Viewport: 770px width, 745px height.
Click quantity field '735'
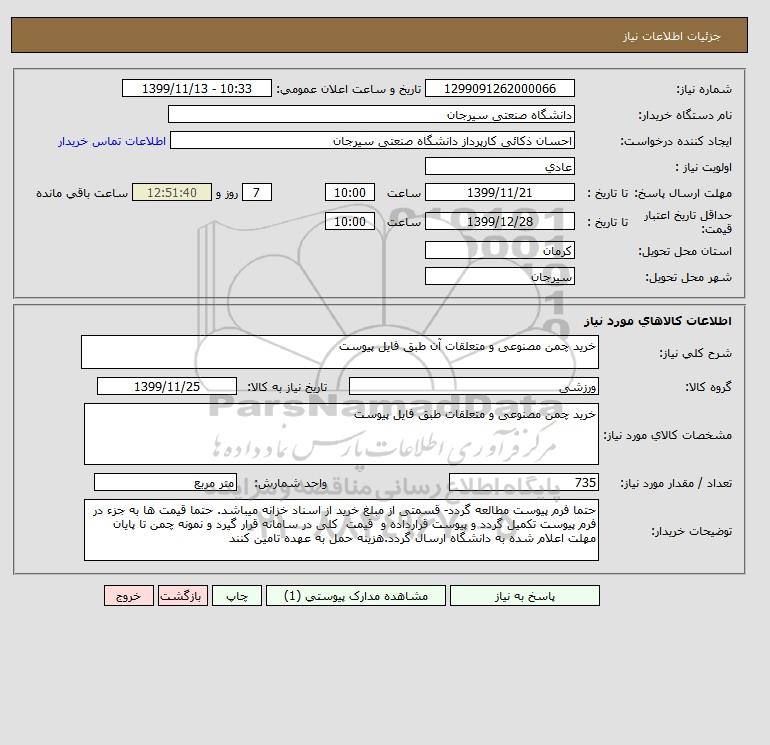(523, 482)
